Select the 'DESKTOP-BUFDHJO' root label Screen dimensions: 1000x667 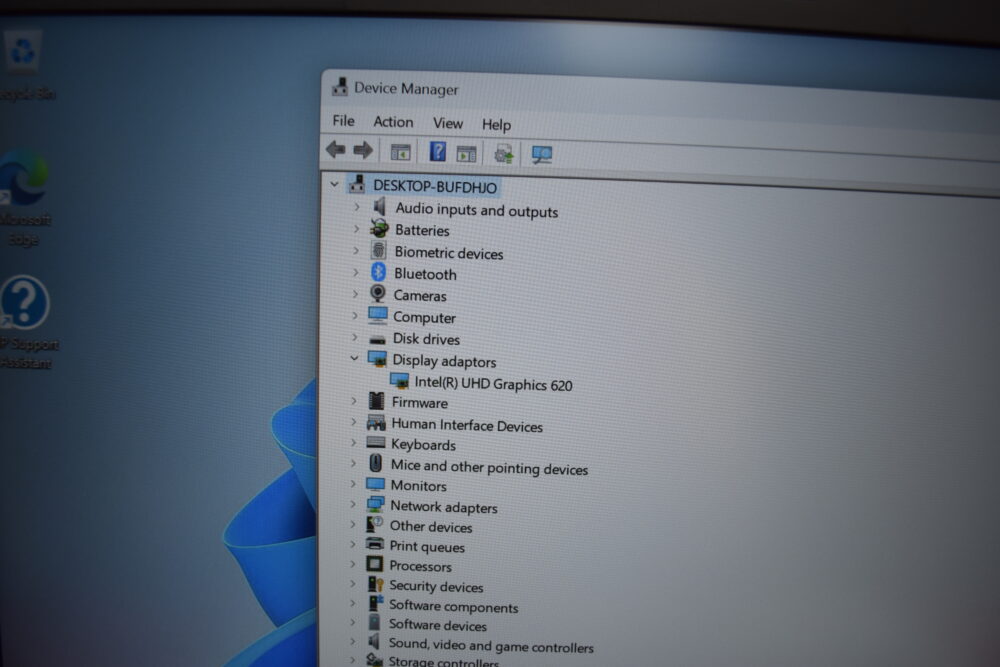pyautogui.click(x=434, y=186)
